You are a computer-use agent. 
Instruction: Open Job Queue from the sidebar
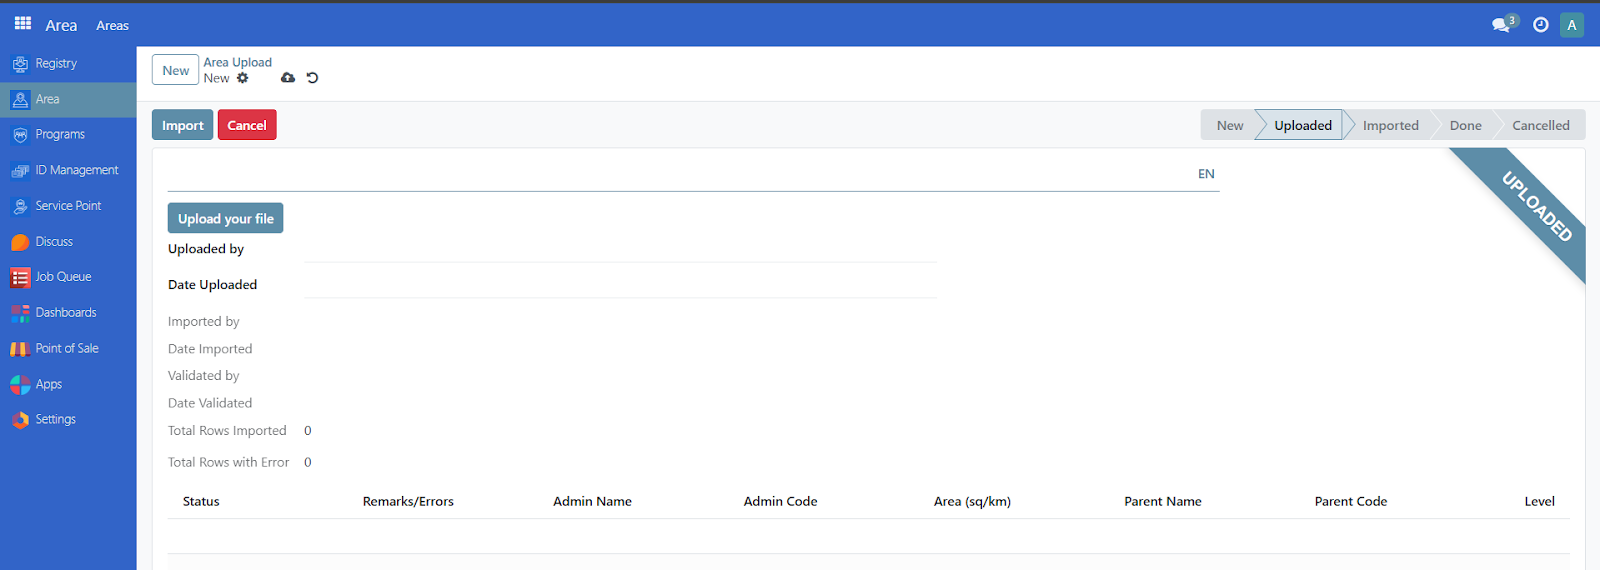[x=63, y=277]
